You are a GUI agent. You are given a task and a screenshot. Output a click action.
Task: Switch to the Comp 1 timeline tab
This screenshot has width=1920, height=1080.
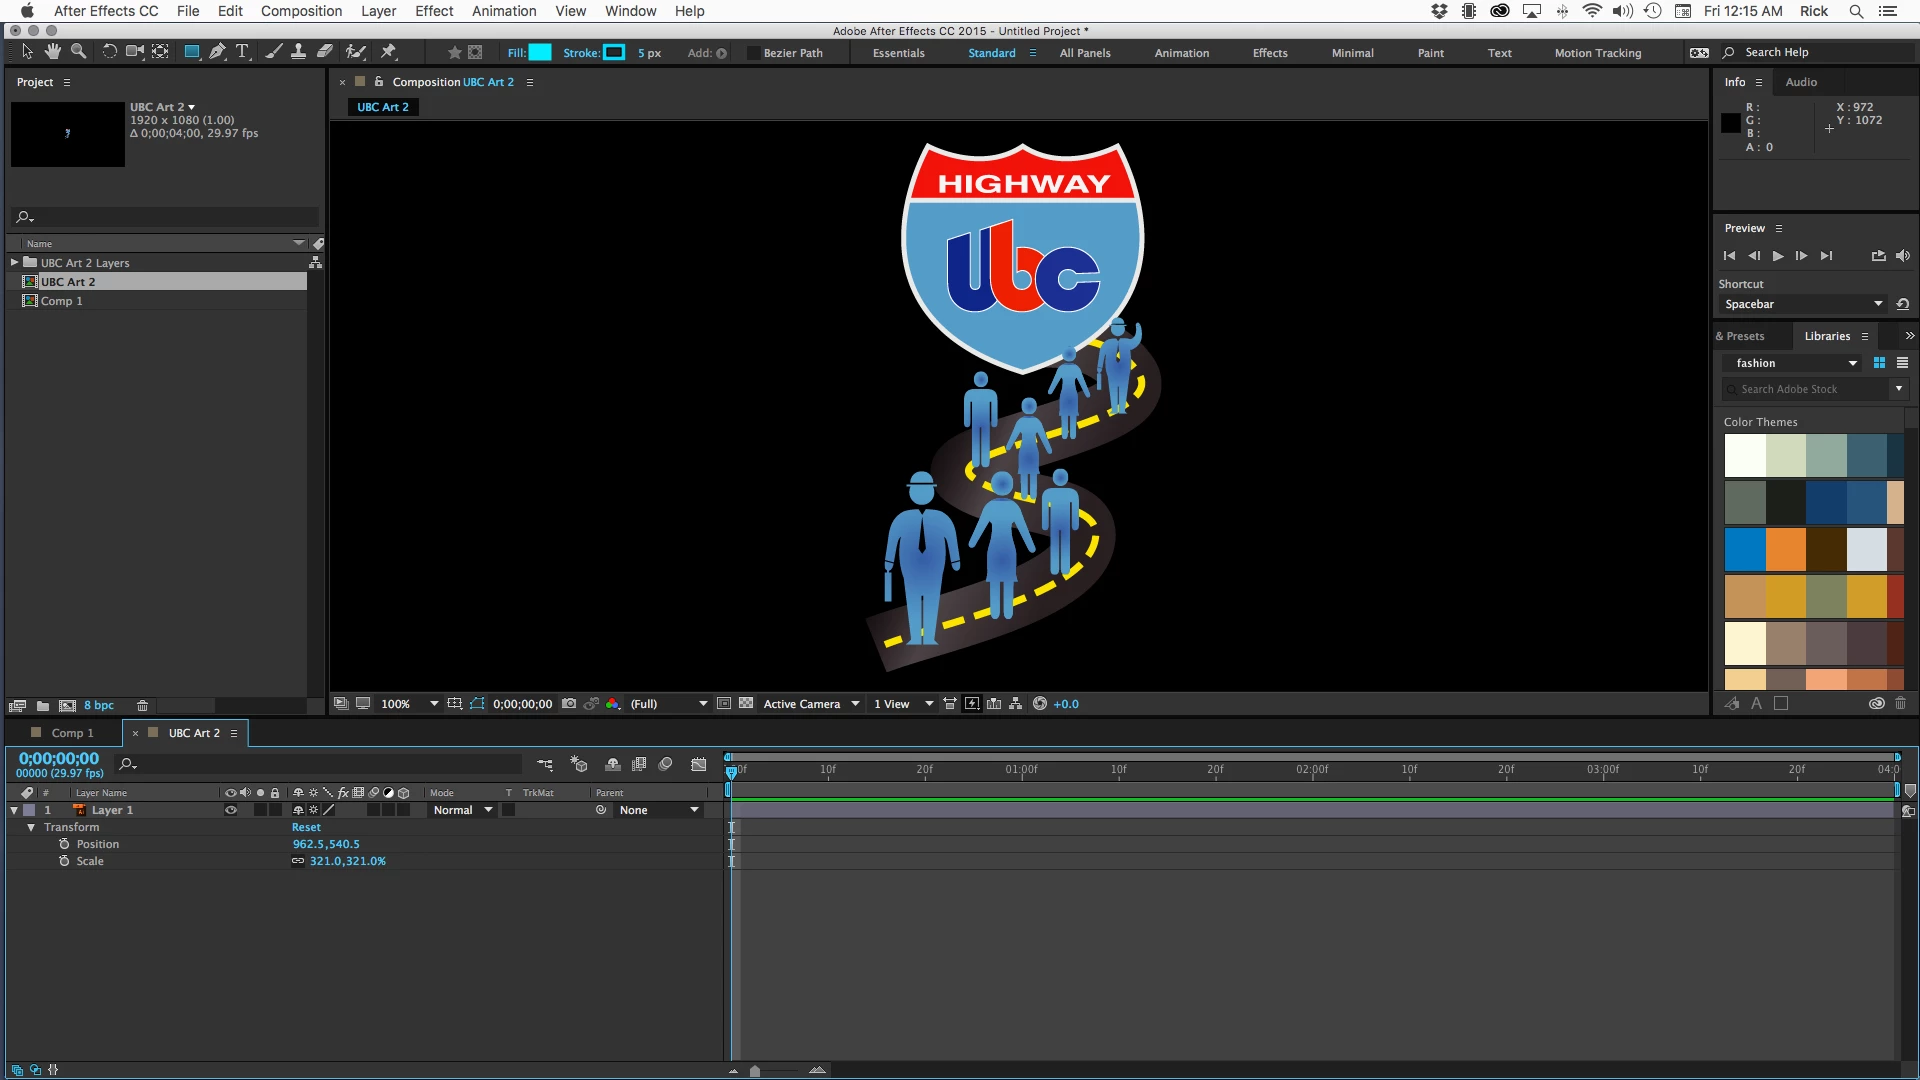point(72,733)
